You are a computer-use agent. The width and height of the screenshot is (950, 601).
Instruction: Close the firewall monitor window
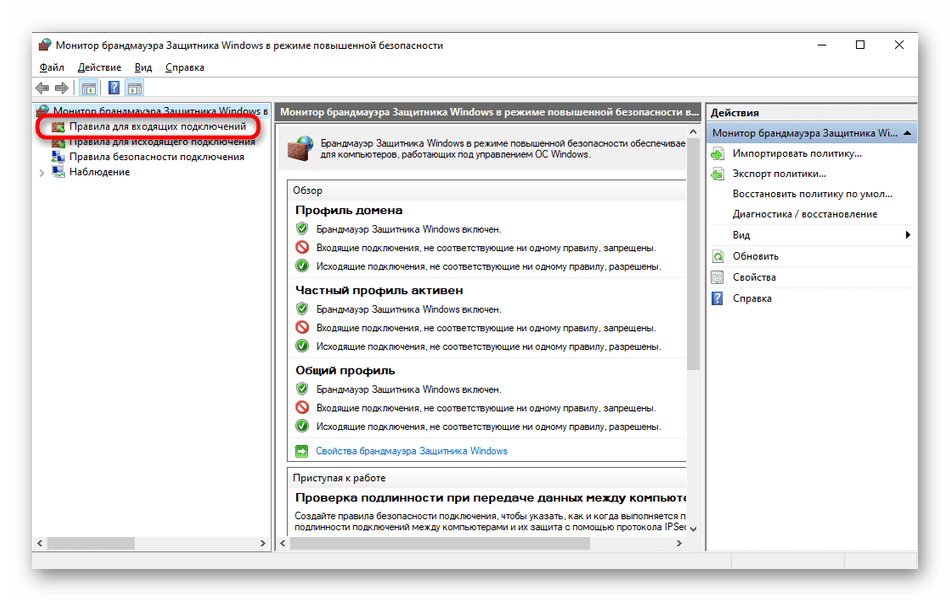[x=899, y=45]
